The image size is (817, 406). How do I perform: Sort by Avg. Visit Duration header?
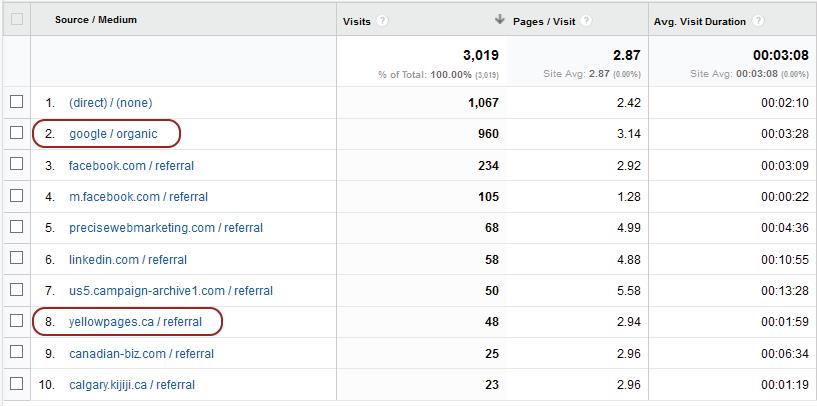(699, 20)
